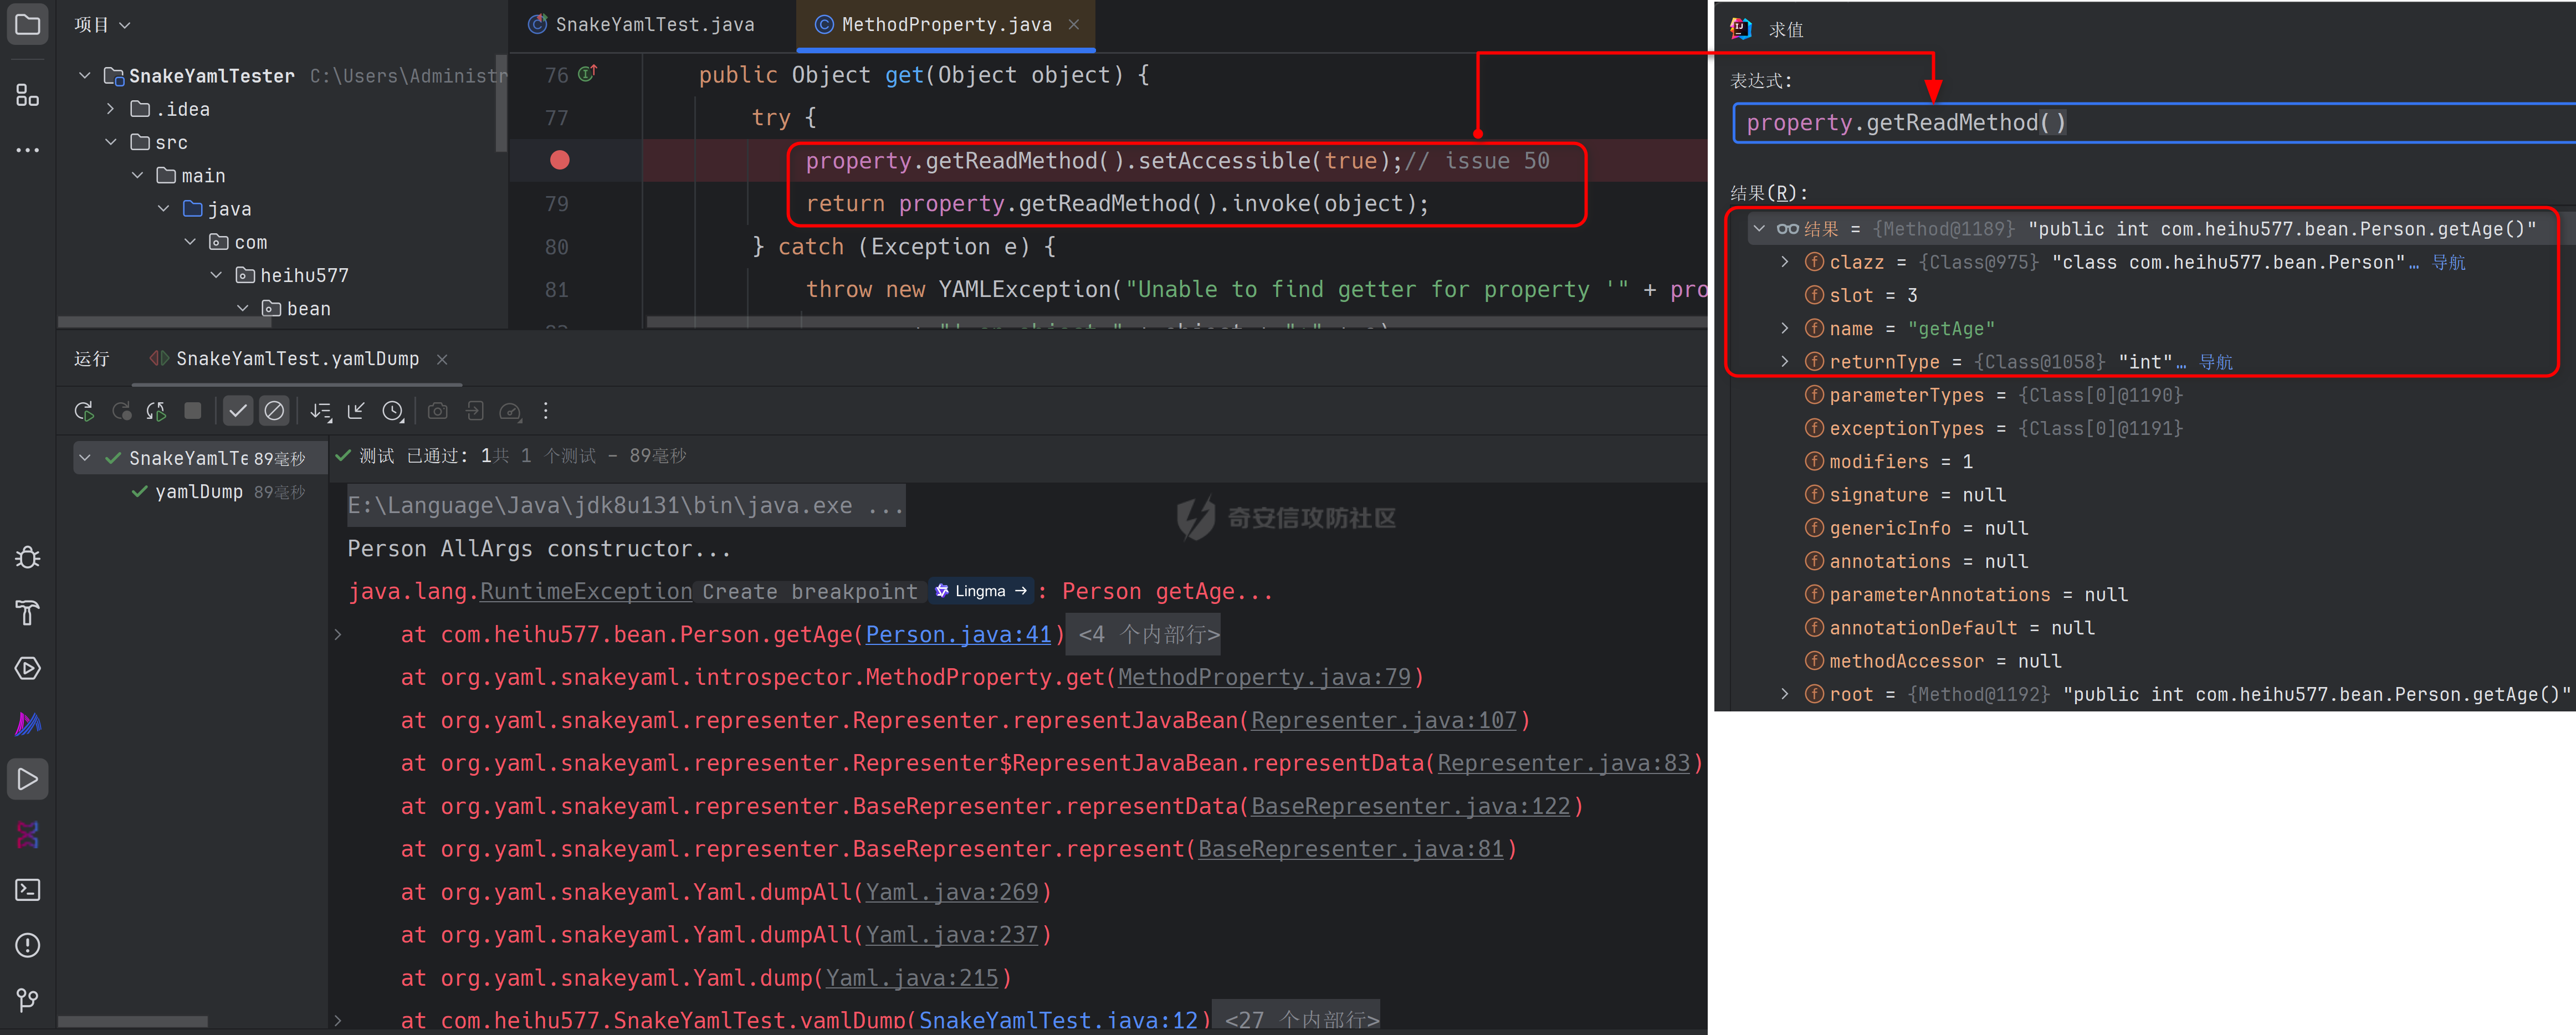Viewport: 2576px width, 1035px height.
Task: Toggle Show Passed tests checkmark button
Action: (x=237, y=411)
